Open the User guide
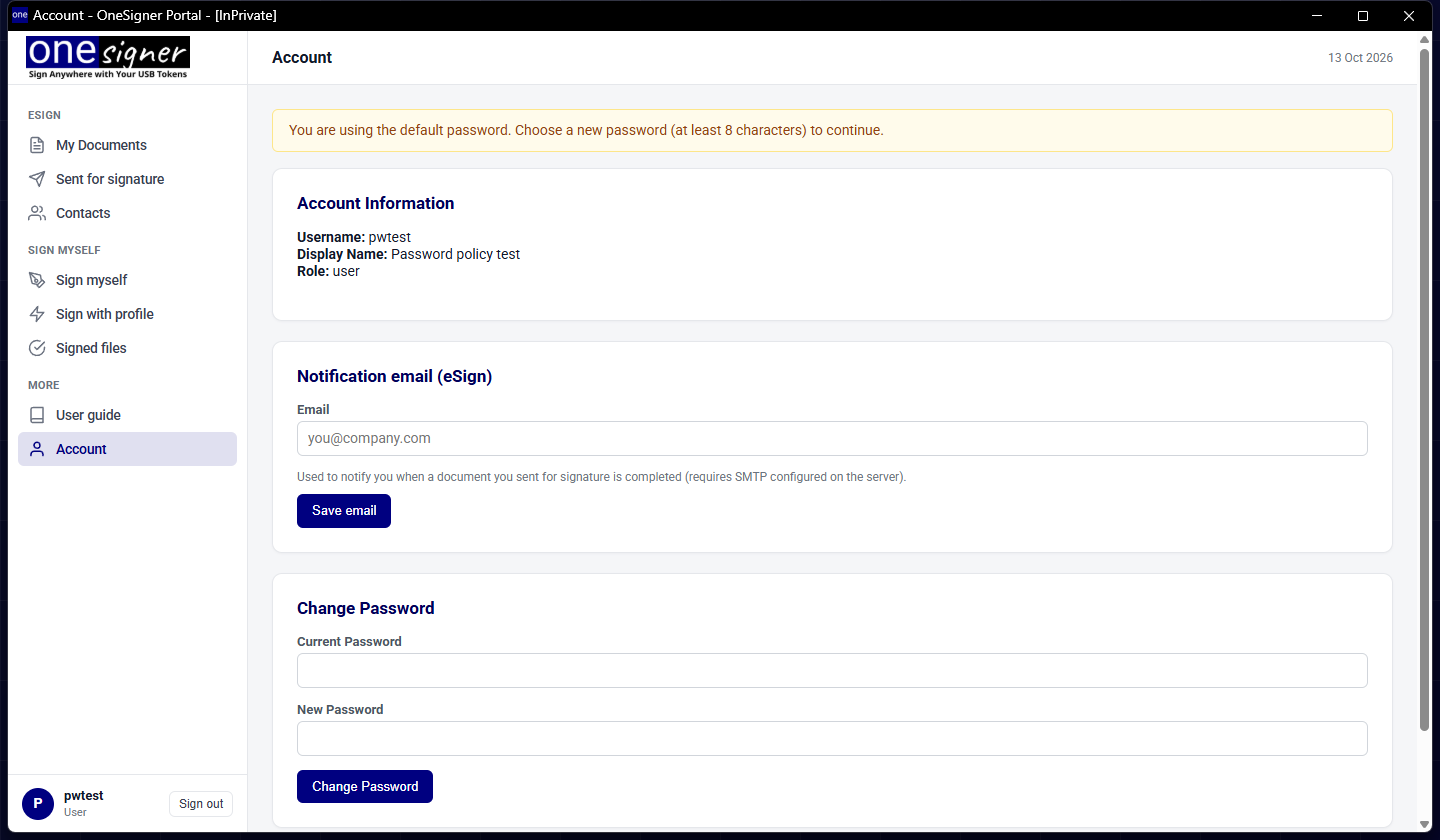1440x840 pixels. tap(127, 415)
